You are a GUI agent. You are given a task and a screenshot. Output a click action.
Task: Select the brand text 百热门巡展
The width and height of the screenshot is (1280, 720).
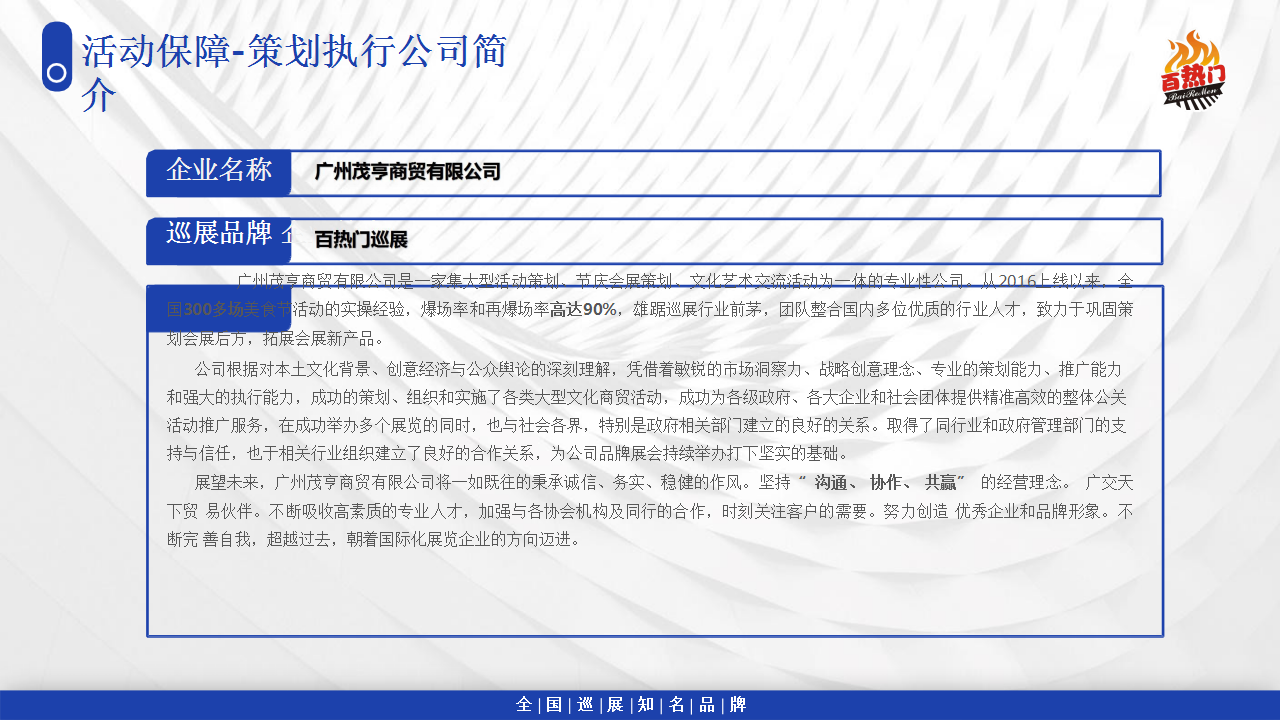(361, 240)
